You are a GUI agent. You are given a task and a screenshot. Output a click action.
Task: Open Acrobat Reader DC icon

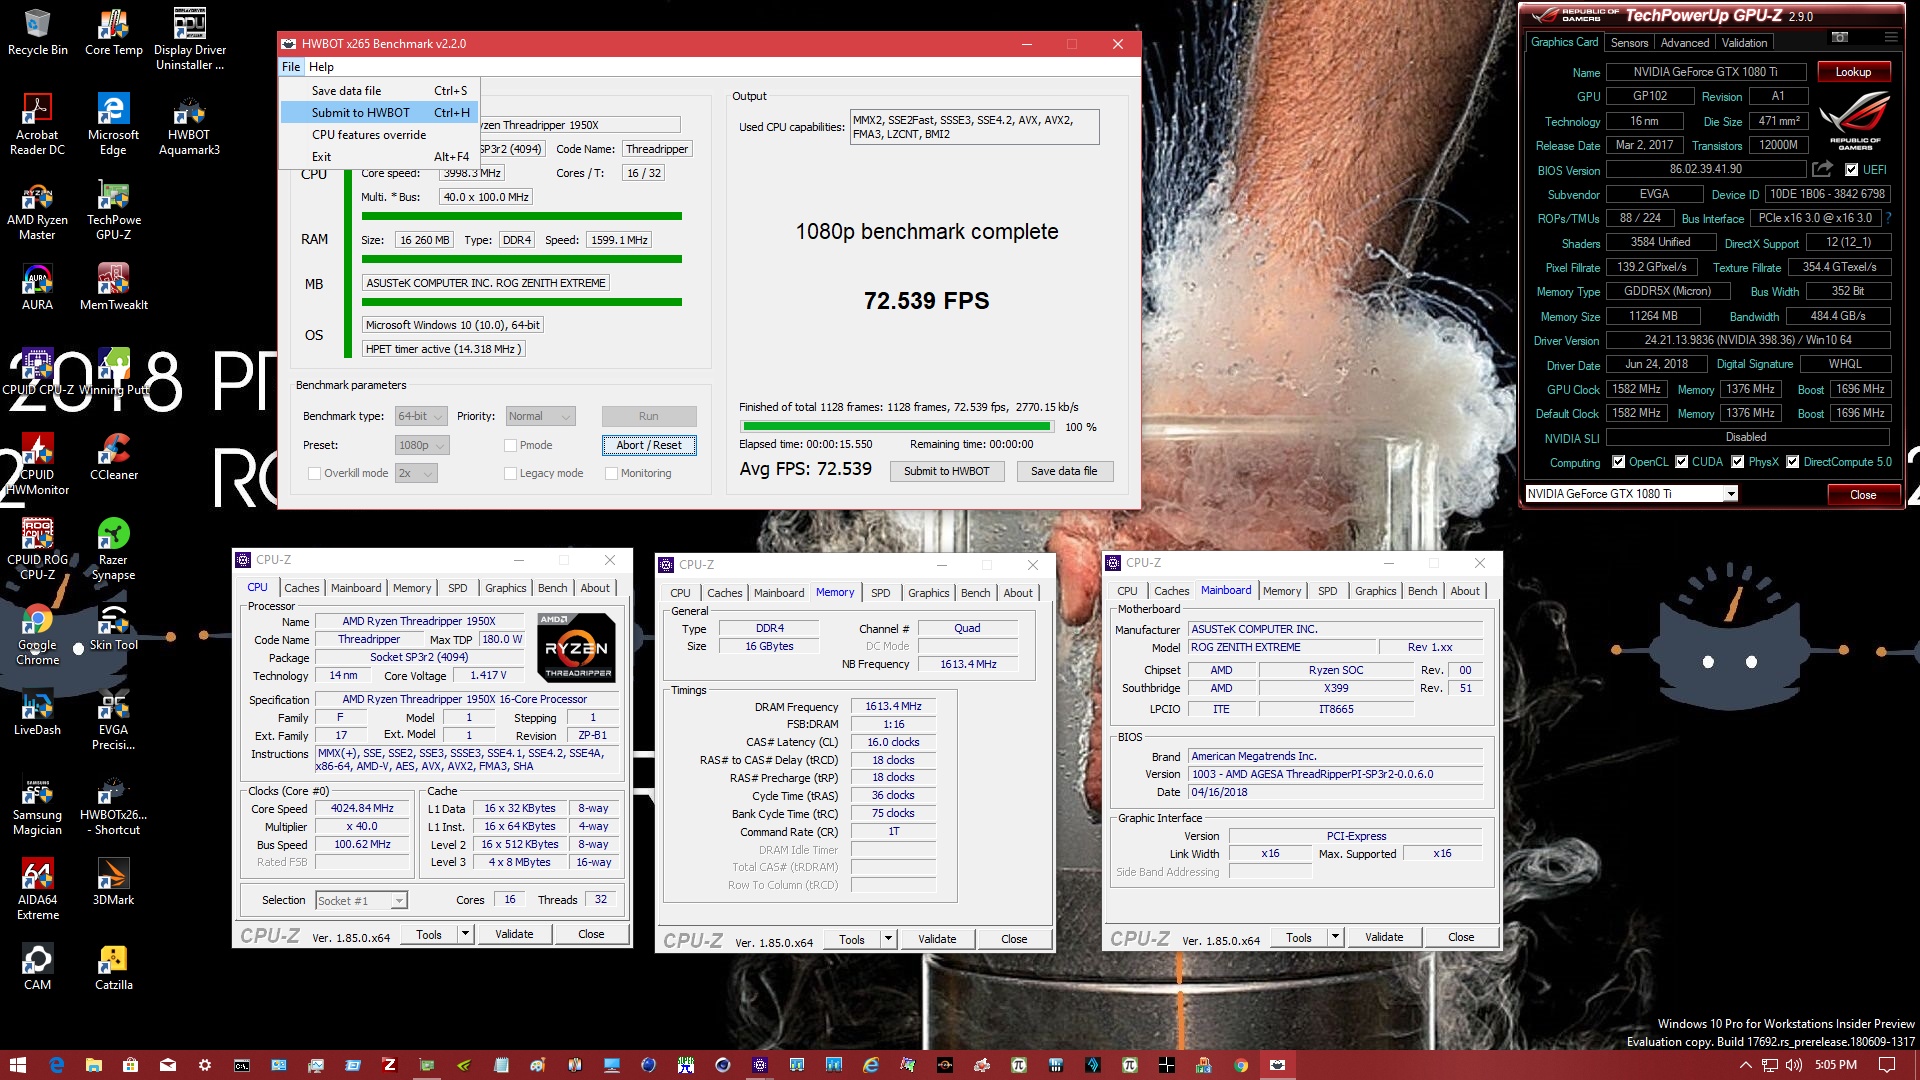coord(37,125)
